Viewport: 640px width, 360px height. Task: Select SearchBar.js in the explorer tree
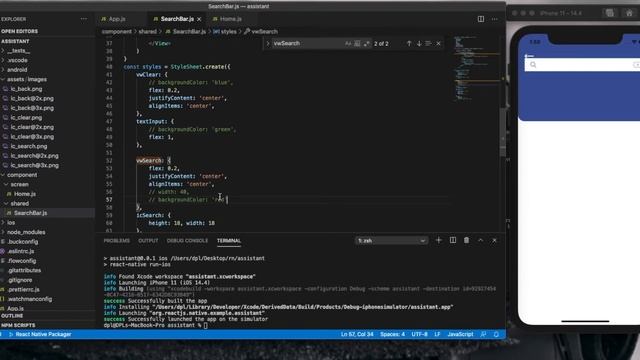click(30, 213)
